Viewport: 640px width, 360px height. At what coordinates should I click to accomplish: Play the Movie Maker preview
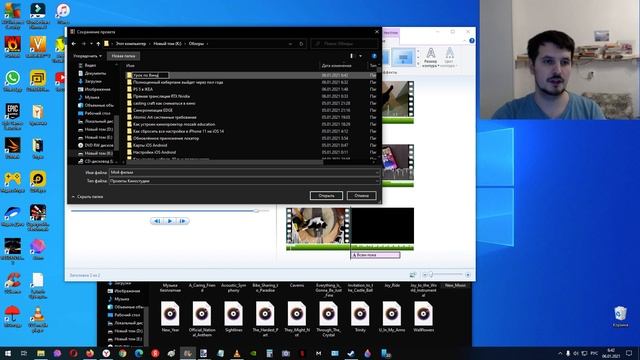170,221
